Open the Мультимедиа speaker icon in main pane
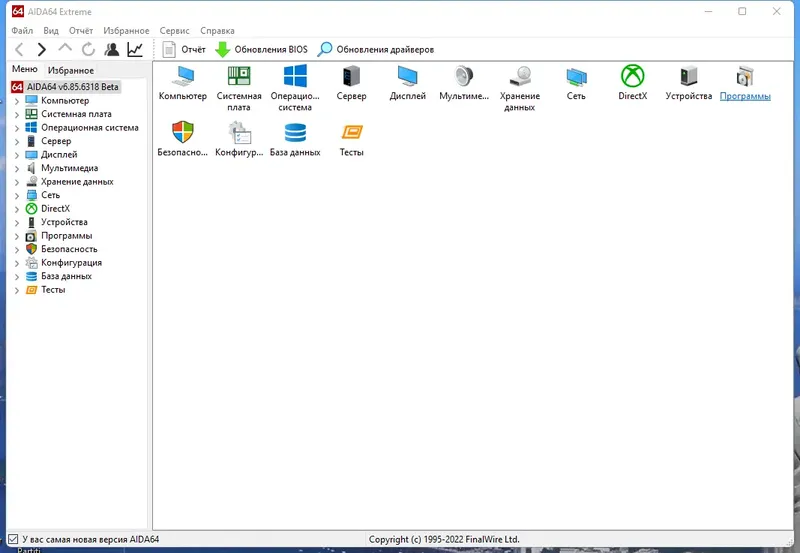 click(464, 76)
